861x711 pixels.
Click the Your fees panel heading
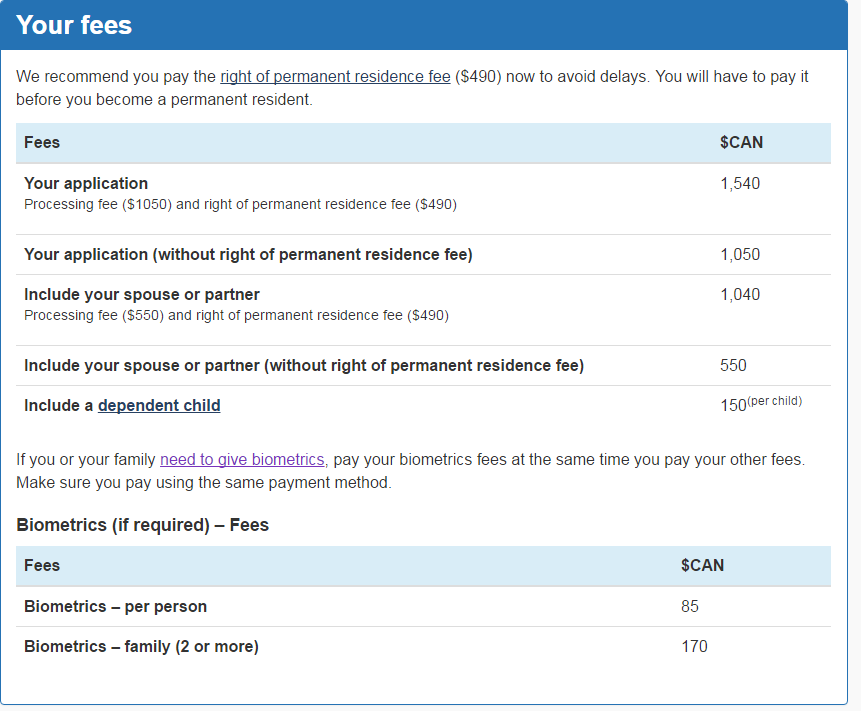tap(75, 25)
